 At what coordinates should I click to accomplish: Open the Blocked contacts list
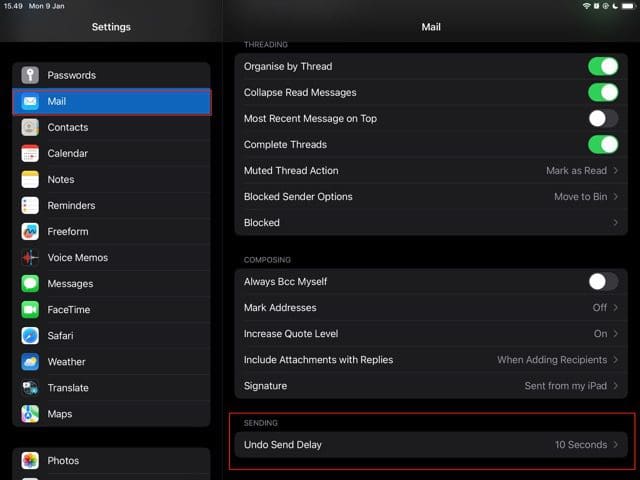[x=431, y=223]
